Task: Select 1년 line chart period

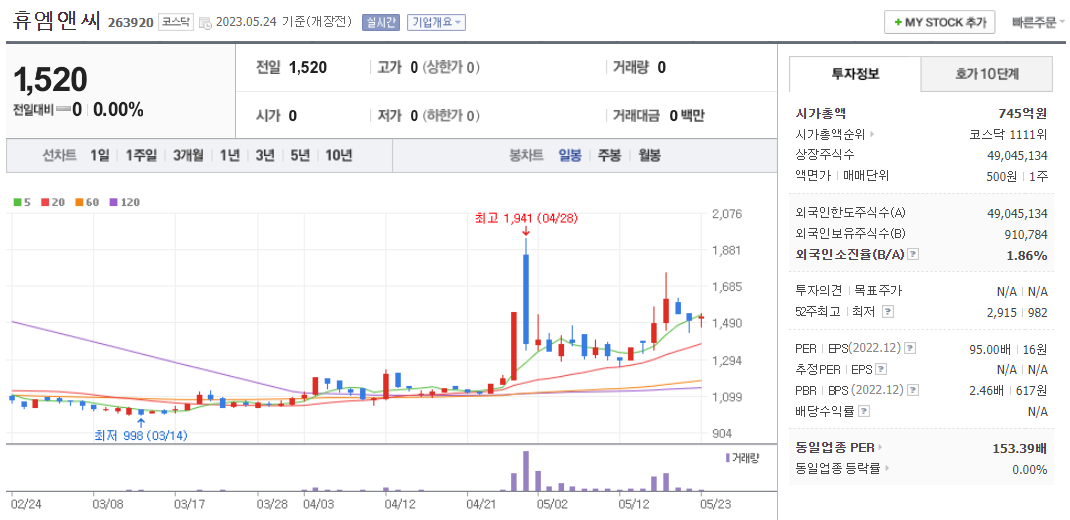Action: click(x=230, y=155)
